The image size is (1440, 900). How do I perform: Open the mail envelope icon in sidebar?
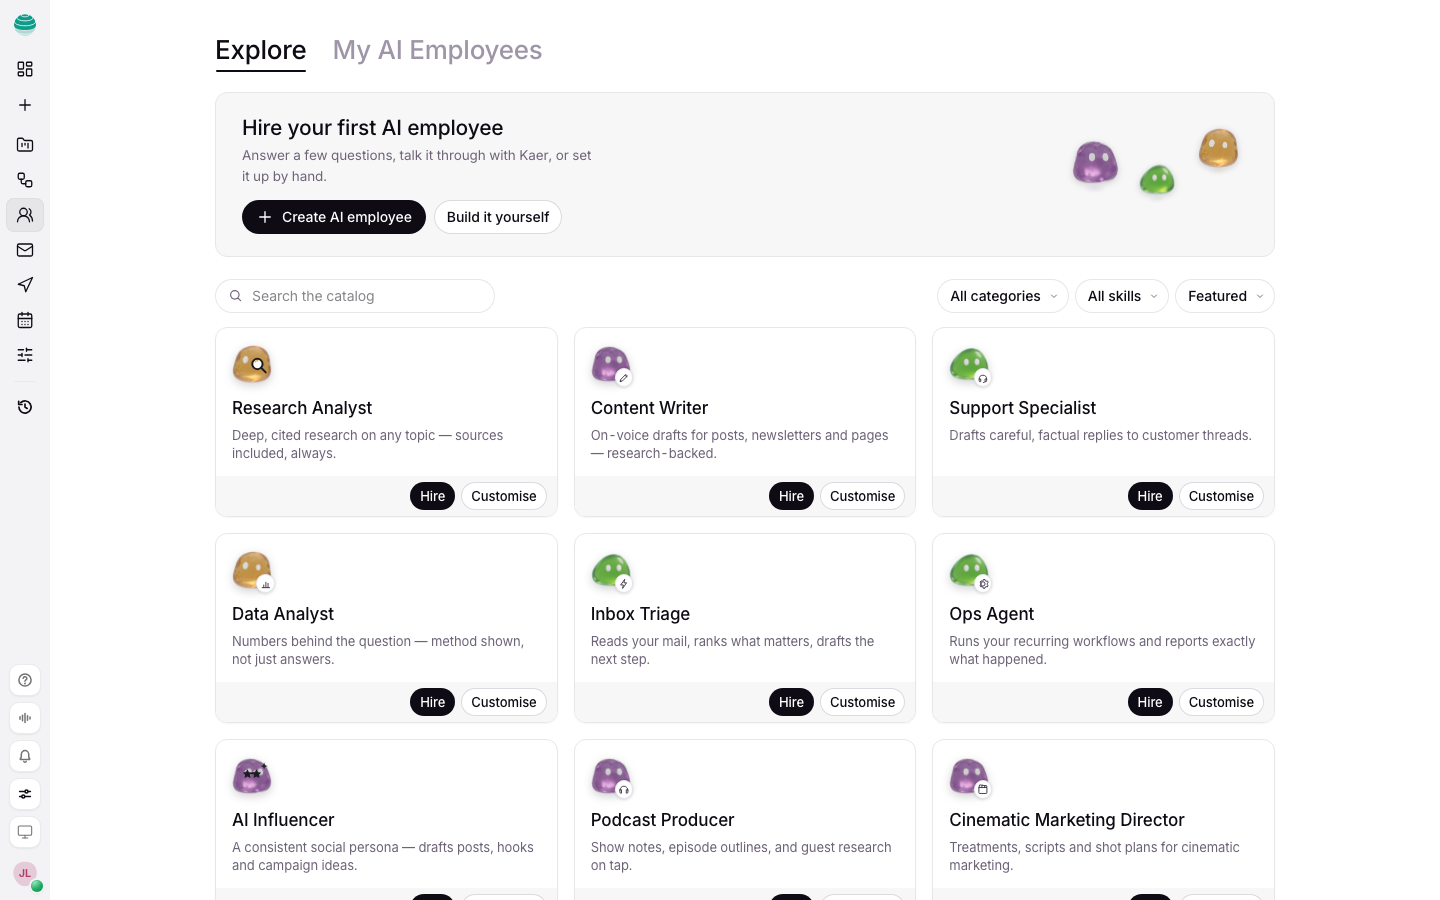[x=25, y=250]
